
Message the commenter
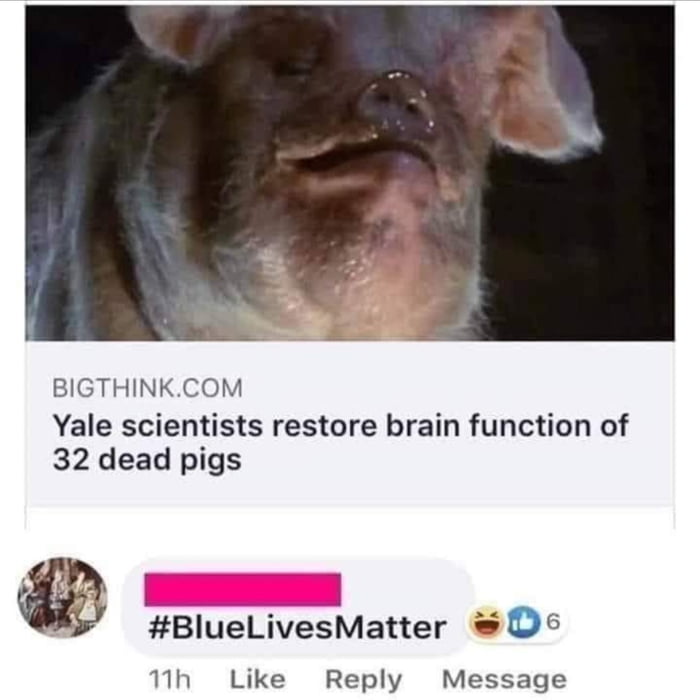pos(504,680)
